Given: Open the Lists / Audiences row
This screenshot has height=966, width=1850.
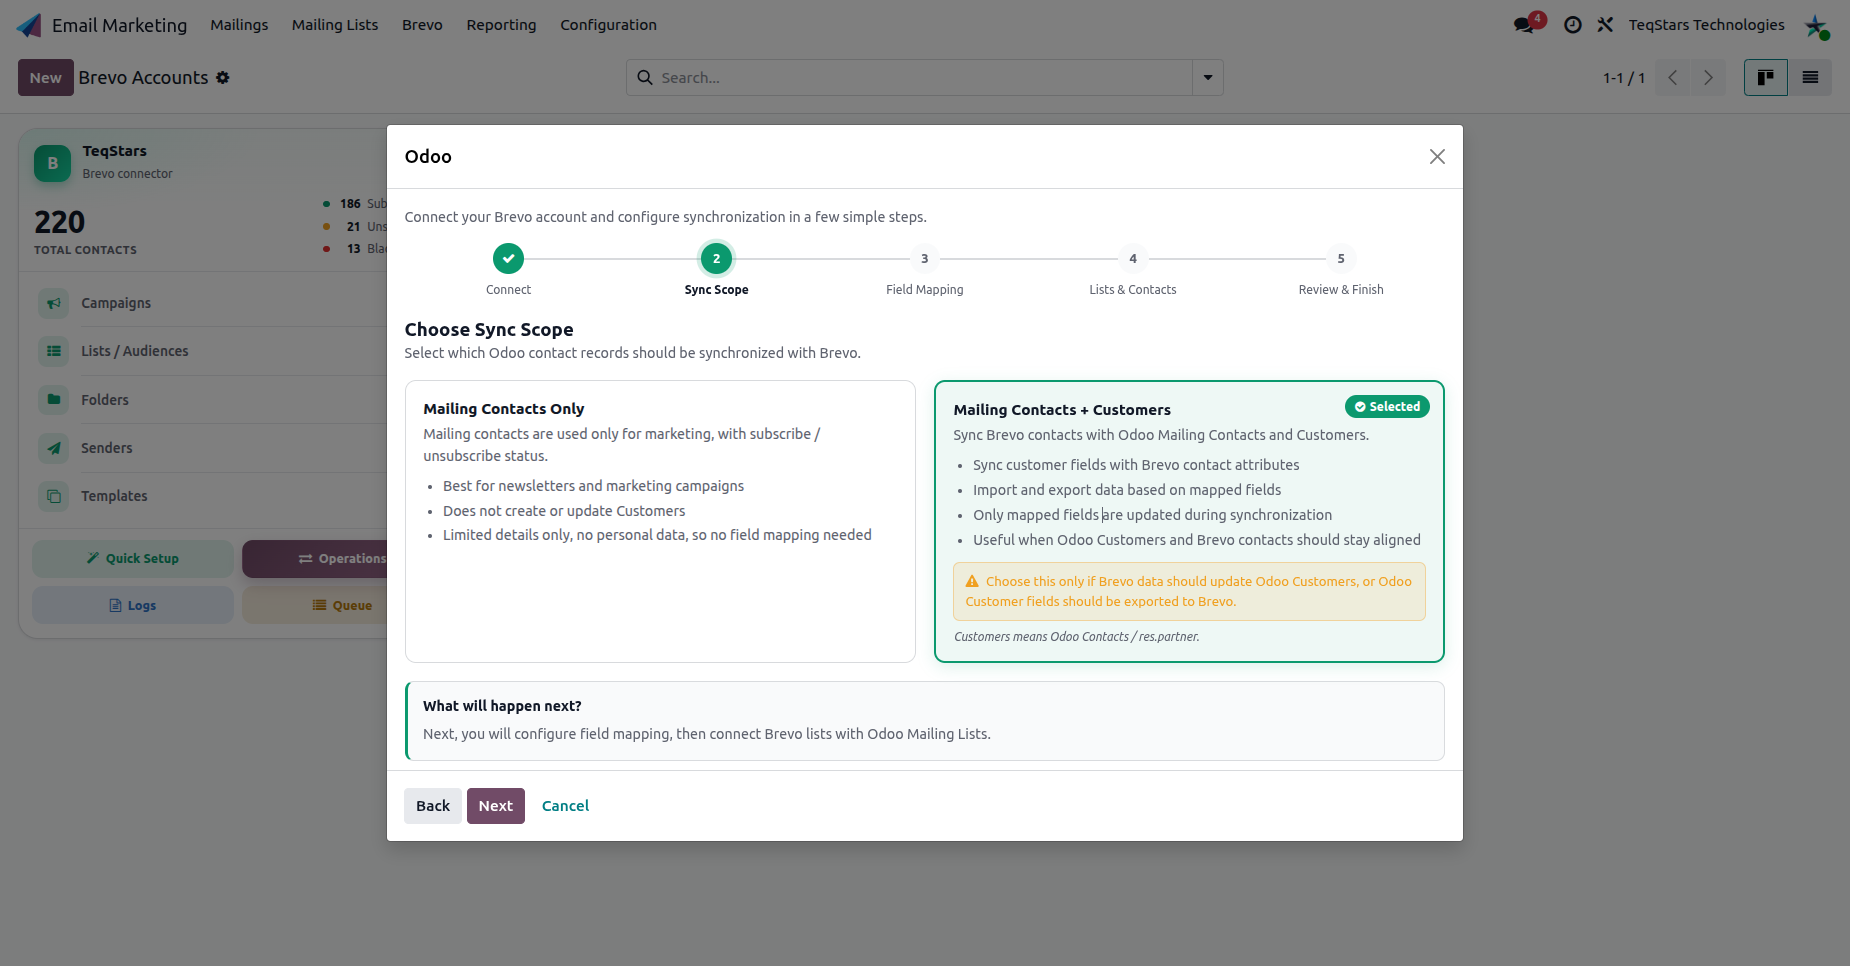Looking at the screenshot, I should (x=212, y=351).
